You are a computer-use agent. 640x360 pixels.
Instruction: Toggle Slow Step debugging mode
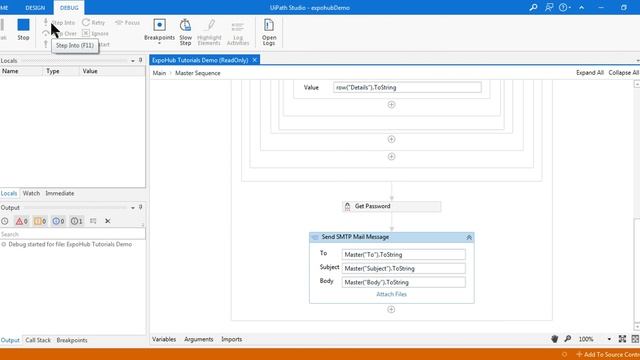tap(185, 32)
